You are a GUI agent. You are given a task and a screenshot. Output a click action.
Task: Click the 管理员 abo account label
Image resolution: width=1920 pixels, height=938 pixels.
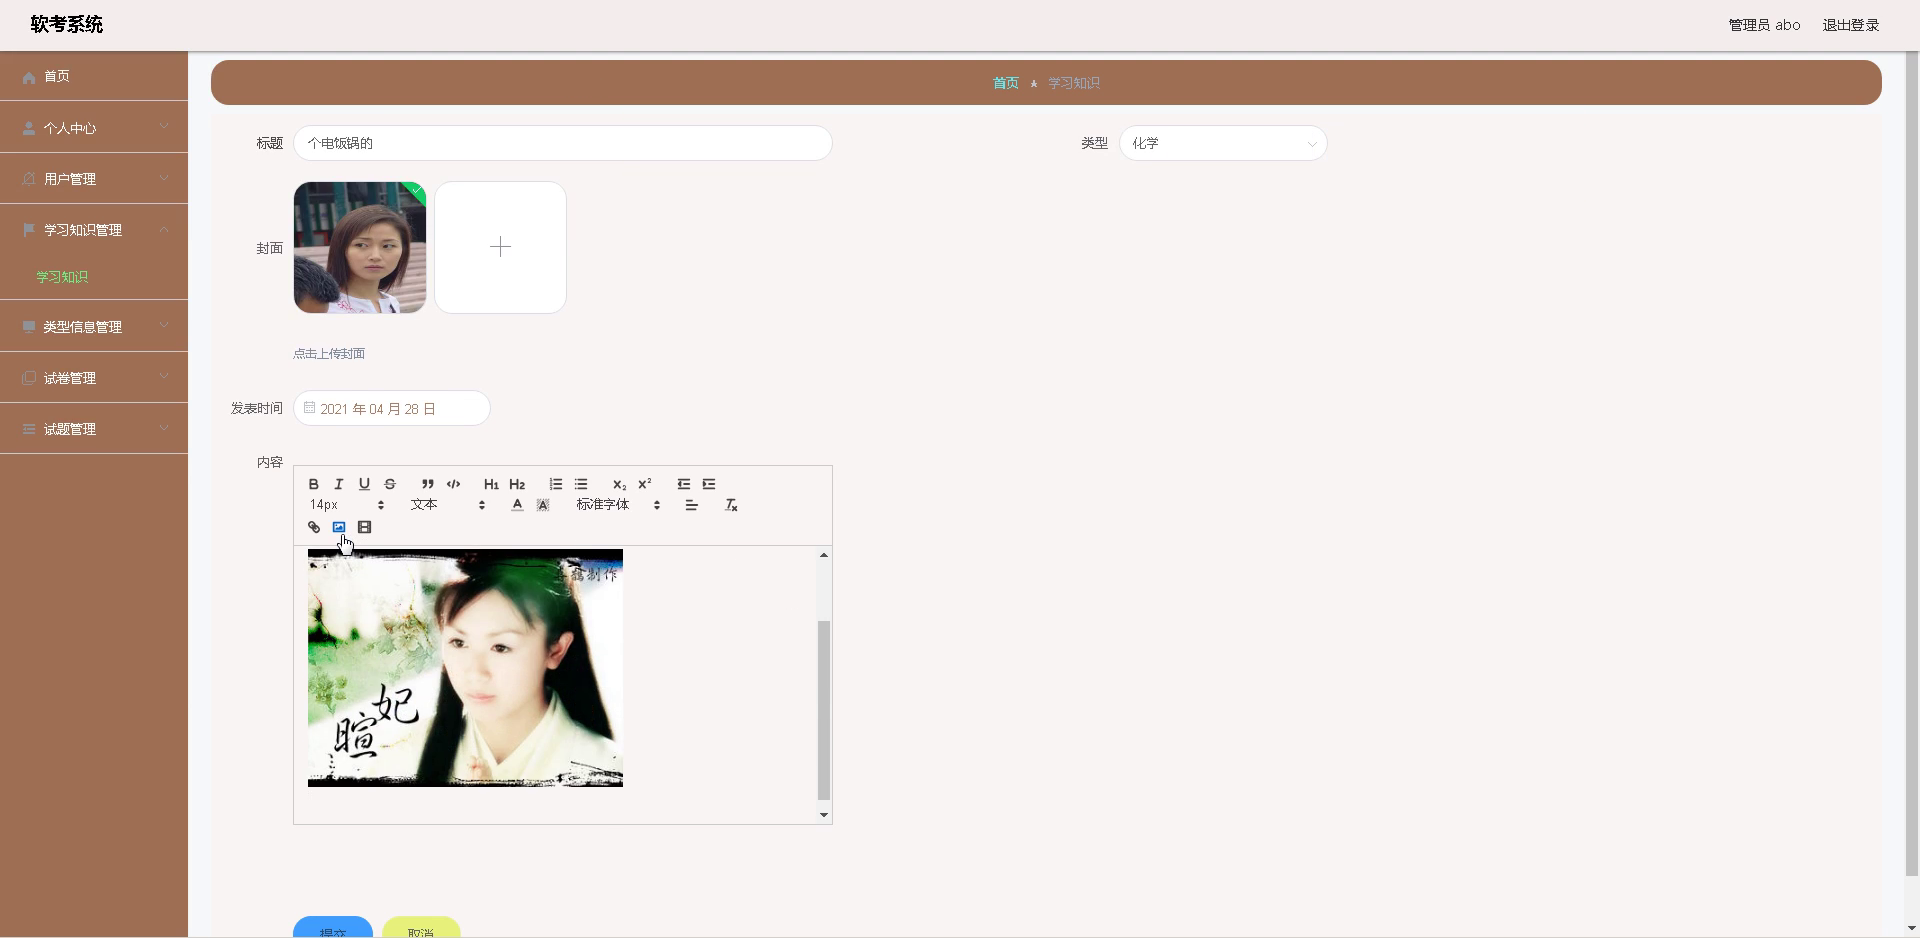tap(1764, 25)
